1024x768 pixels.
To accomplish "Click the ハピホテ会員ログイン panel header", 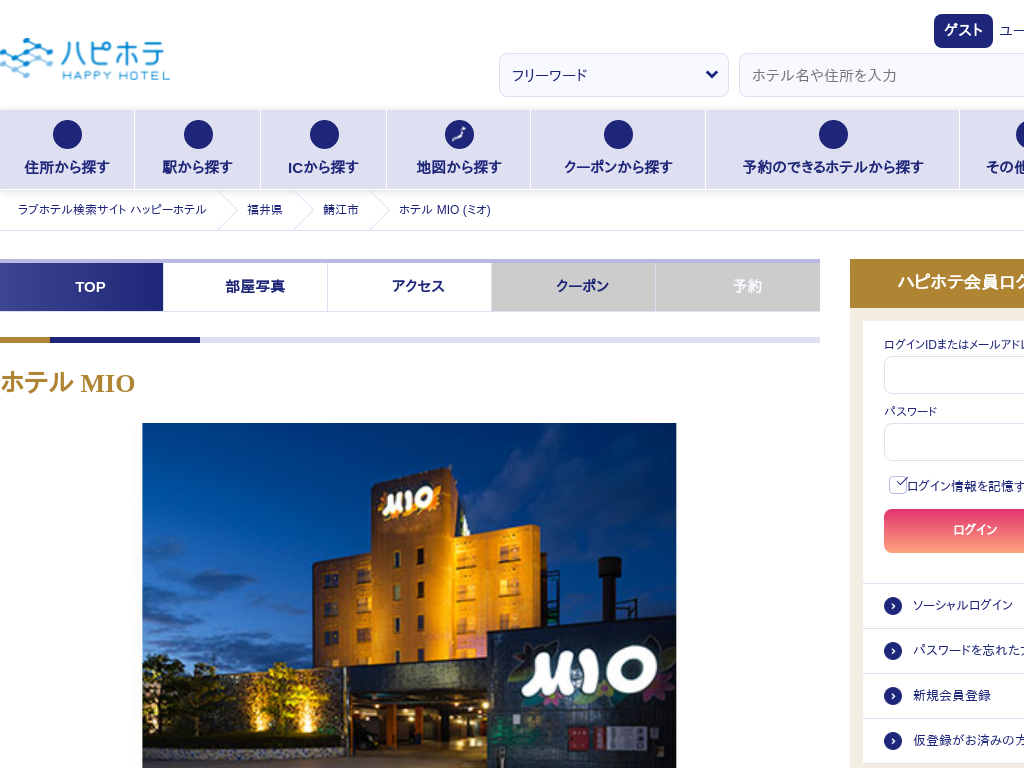I will click(x=937, y=283).
